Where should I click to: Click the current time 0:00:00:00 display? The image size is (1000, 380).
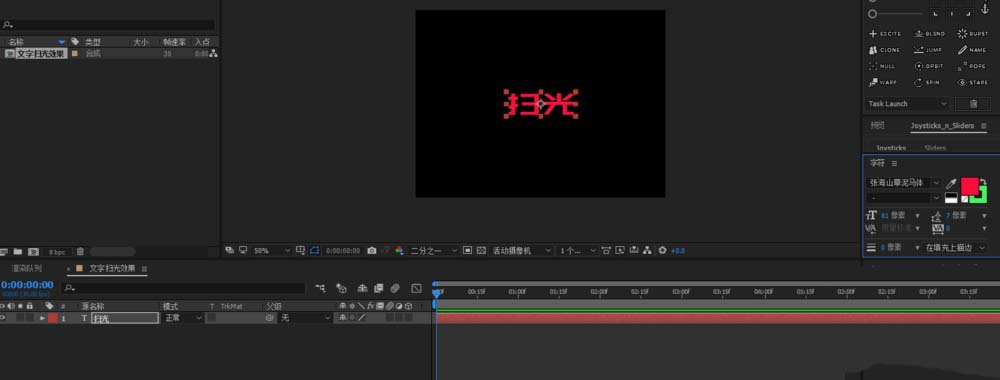27,285
